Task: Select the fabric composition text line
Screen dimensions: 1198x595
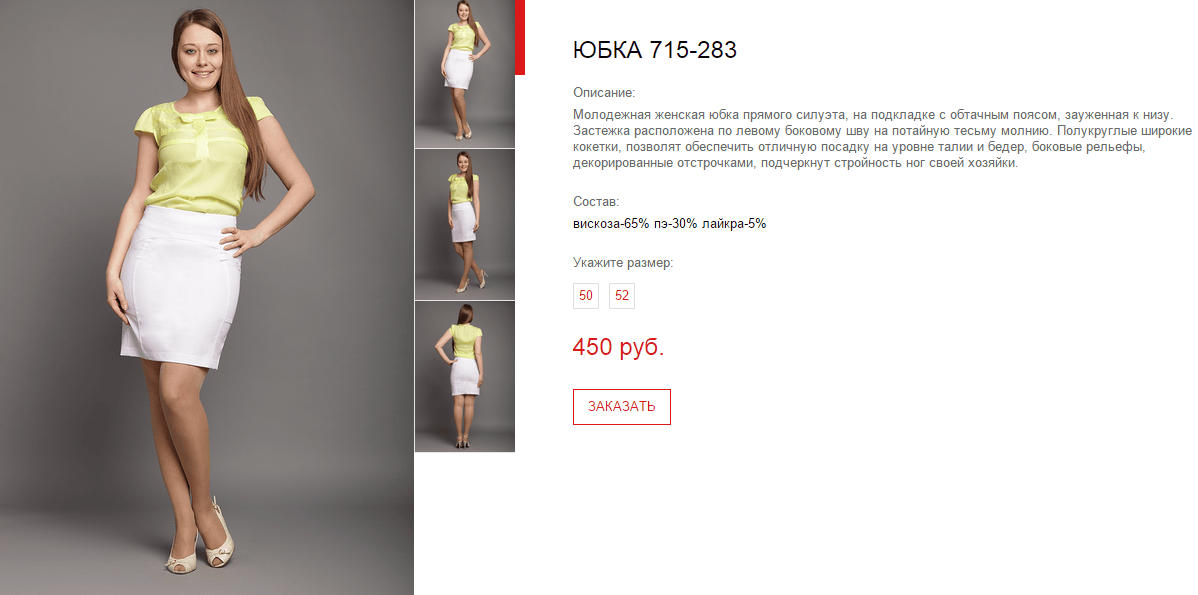Action: pyautogui.click(x=669, y=225)
